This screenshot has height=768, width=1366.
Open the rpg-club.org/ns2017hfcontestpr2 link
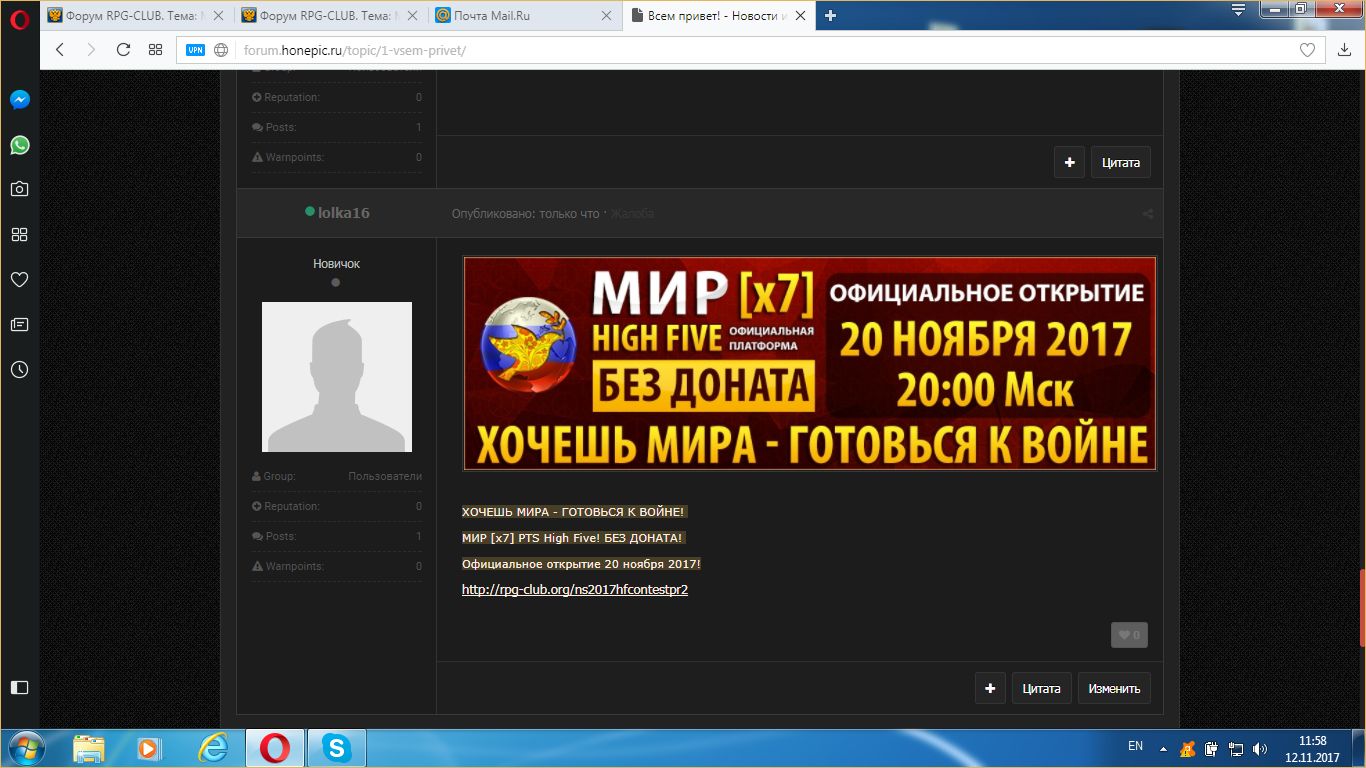click(x=574, y=589)
